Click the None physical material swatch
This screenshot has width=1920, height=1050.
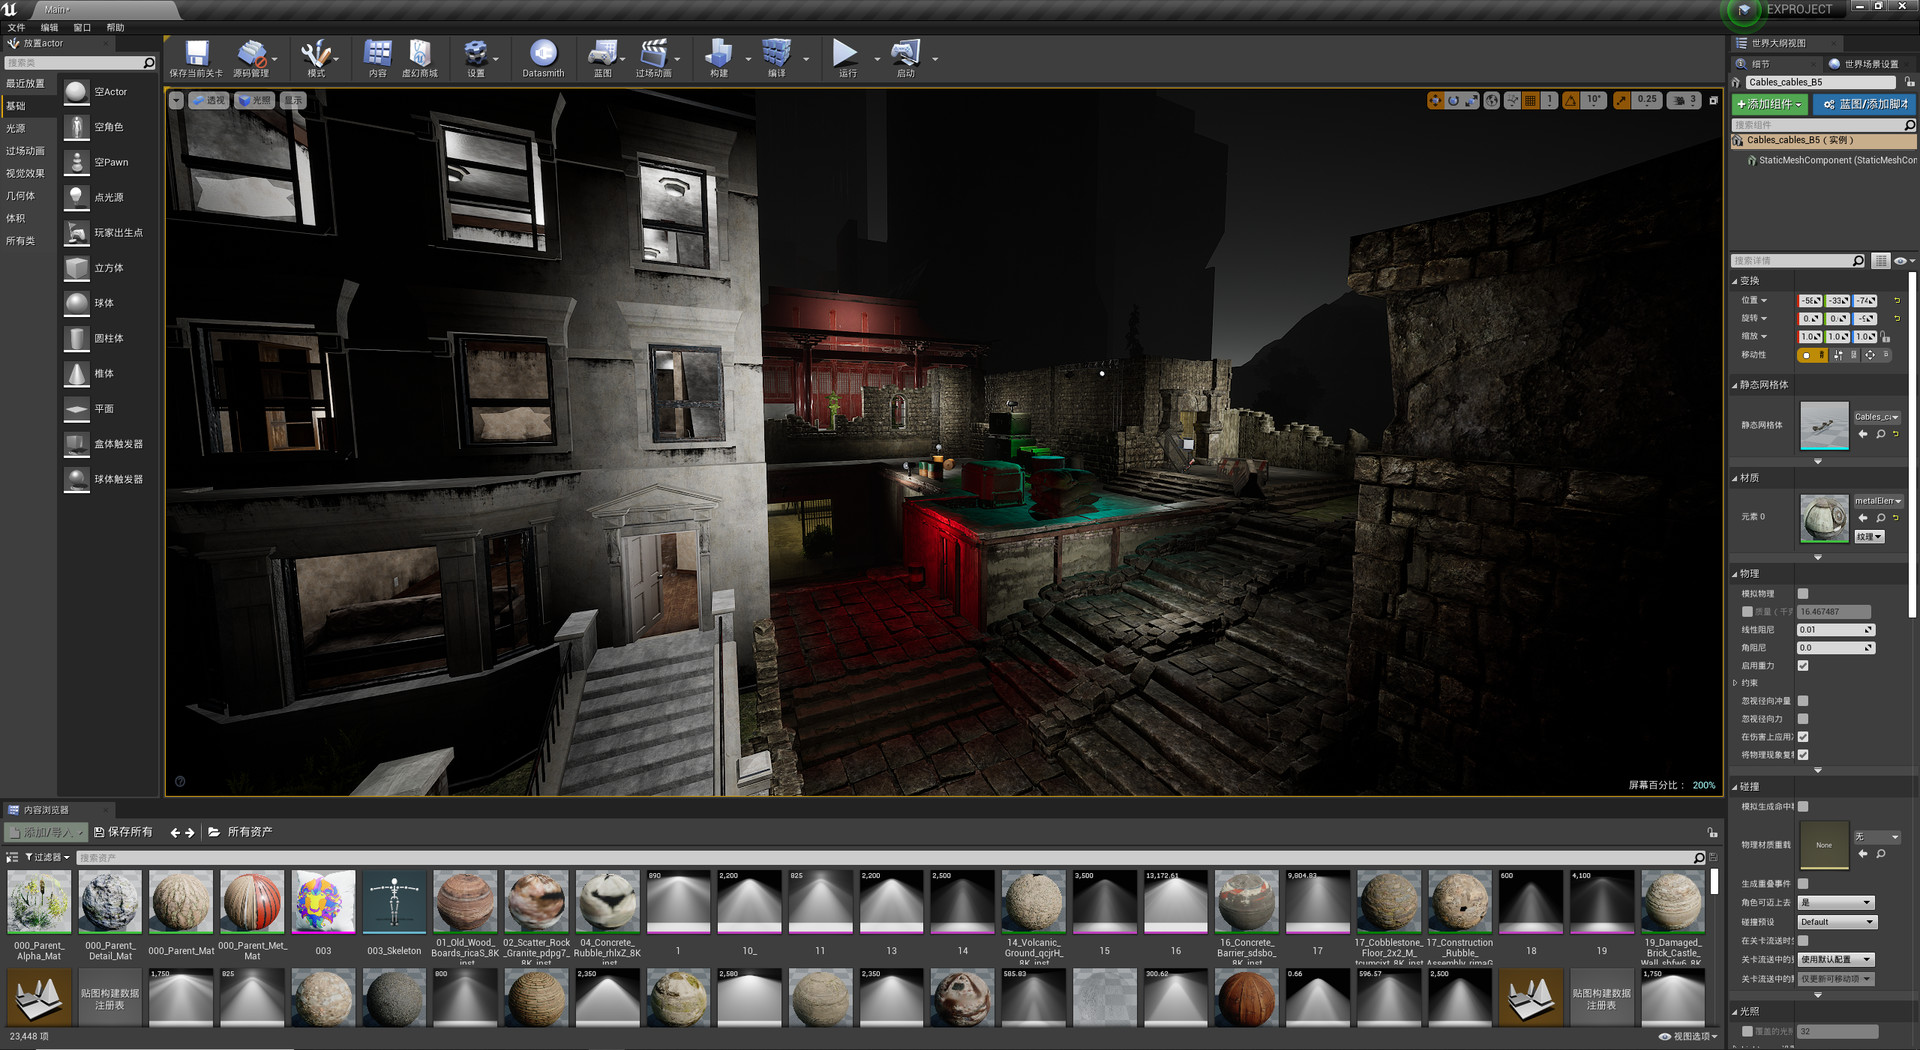(1823, 845)
